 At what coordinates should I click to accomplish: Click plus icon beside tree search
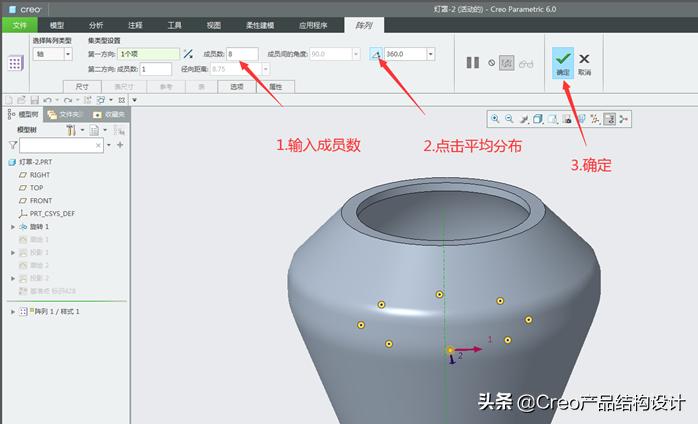pyautogui.click(x=120, y=145)
